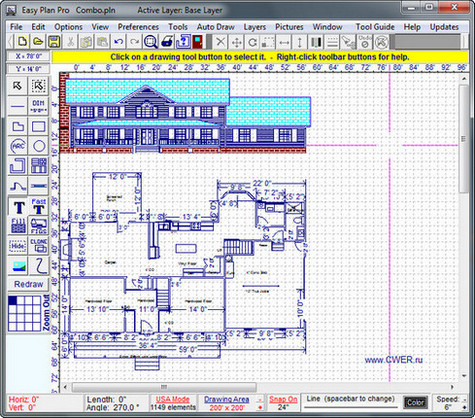Increase drawing area with plus button

click(260, 408)
